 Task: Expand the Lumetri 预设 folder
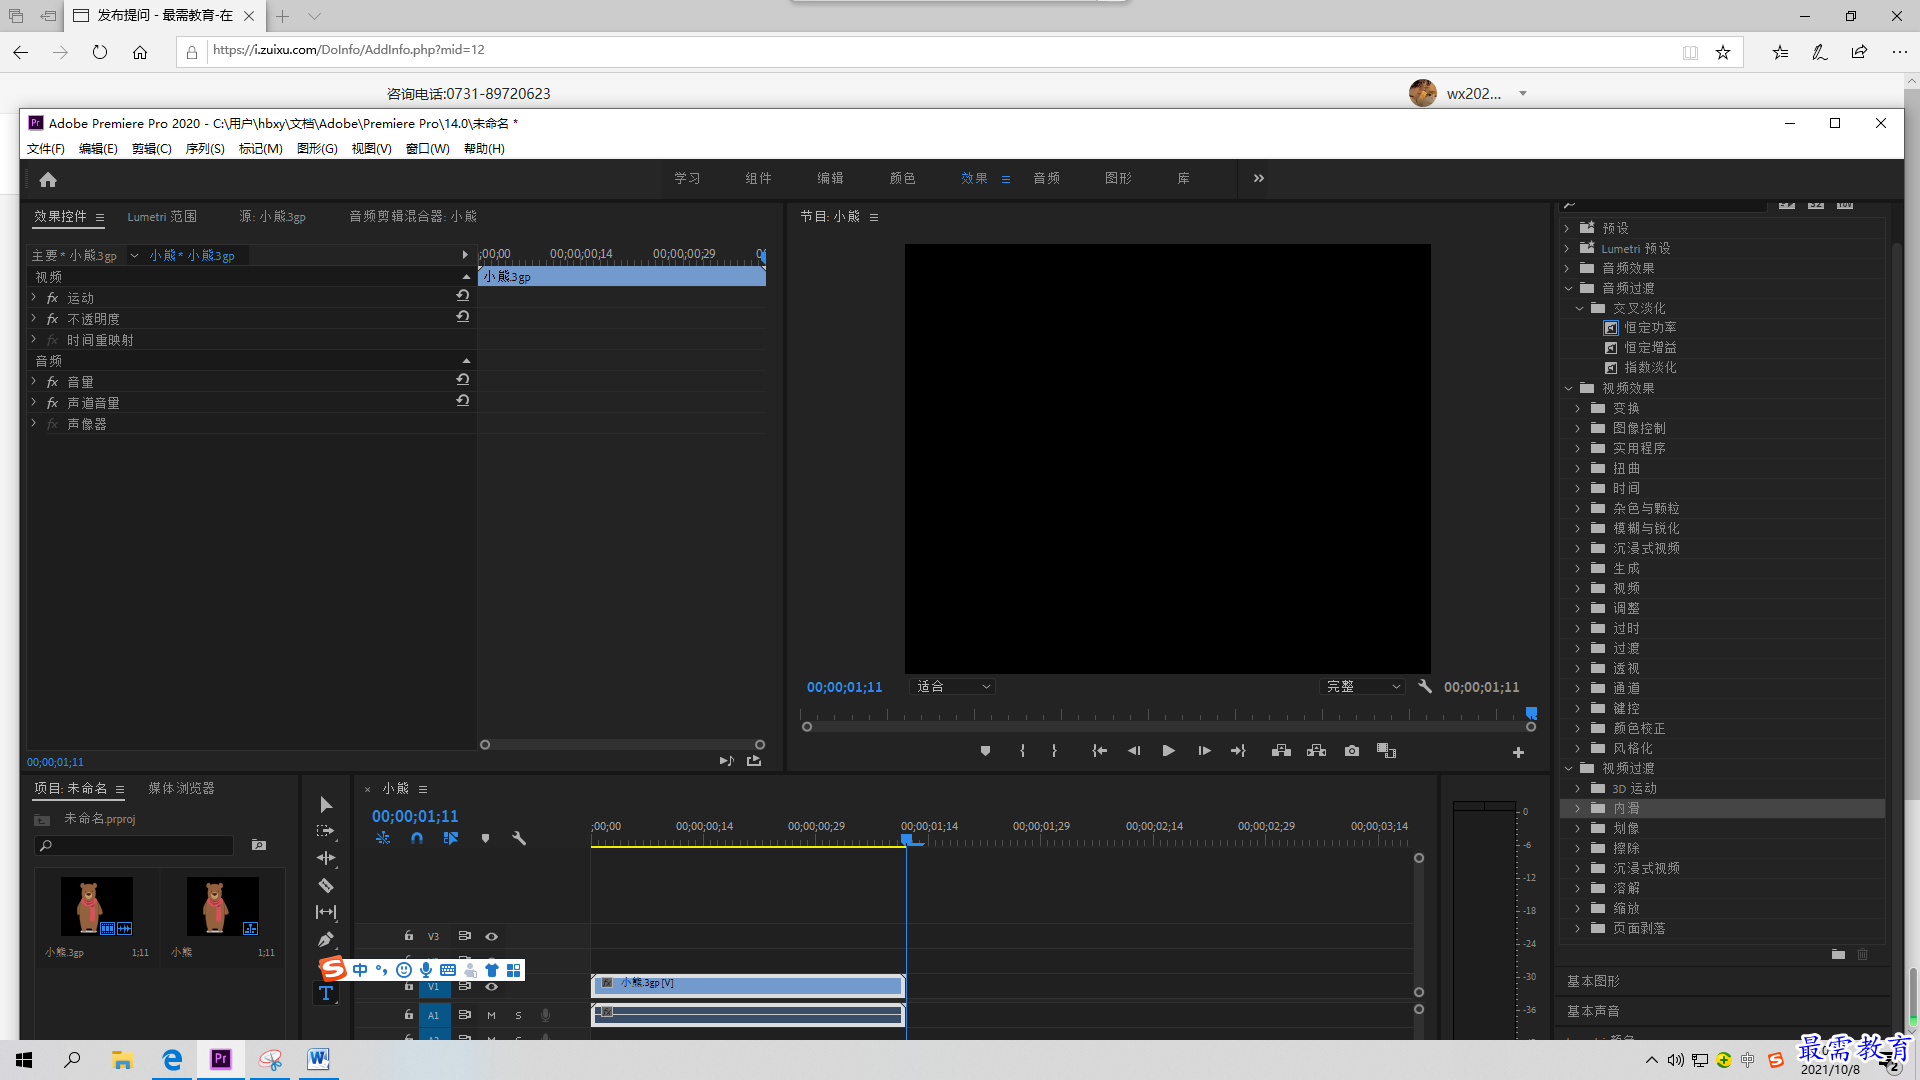pyautogui.click(x=1568, y=248)
